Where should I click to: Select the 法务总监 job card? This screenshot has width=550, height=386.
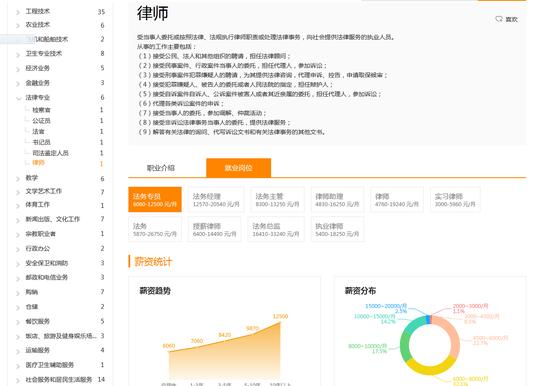(x=276, y=229)
